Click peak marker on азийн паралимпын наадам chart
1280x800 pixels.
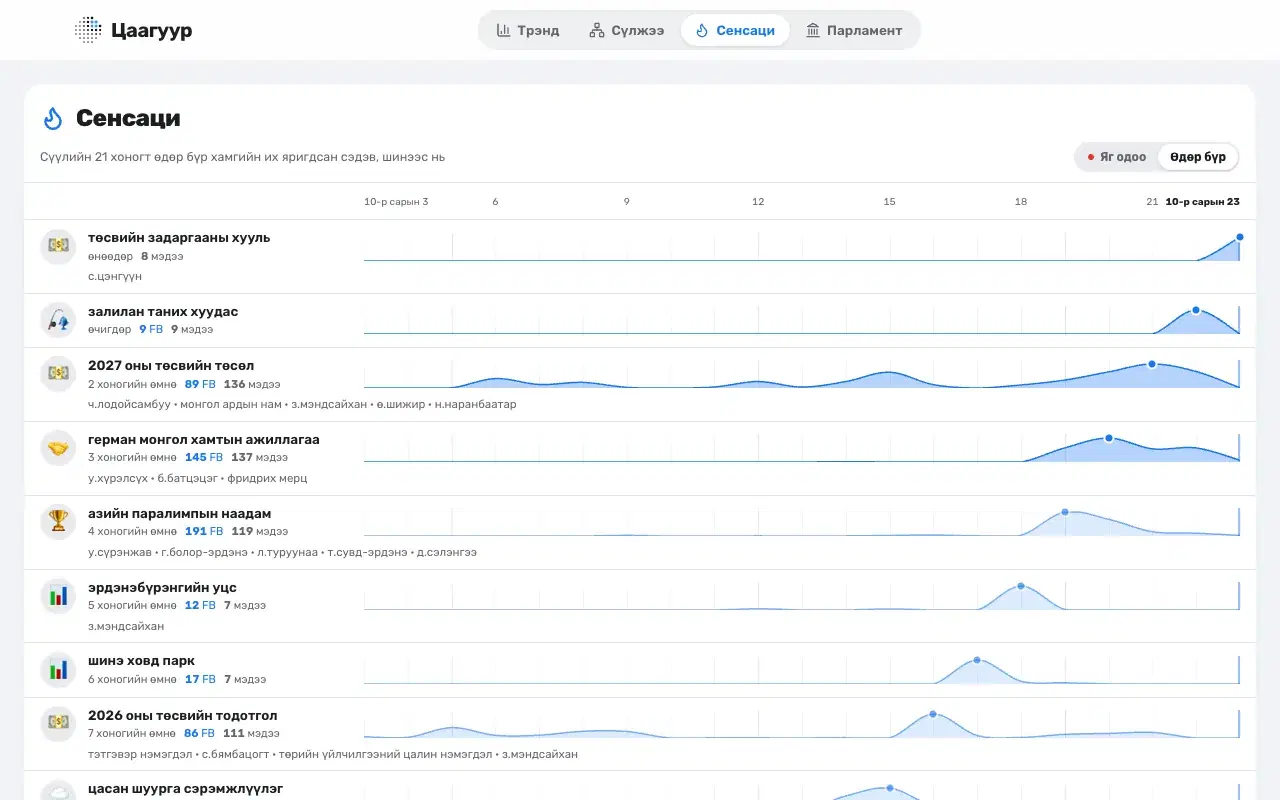1065,512
